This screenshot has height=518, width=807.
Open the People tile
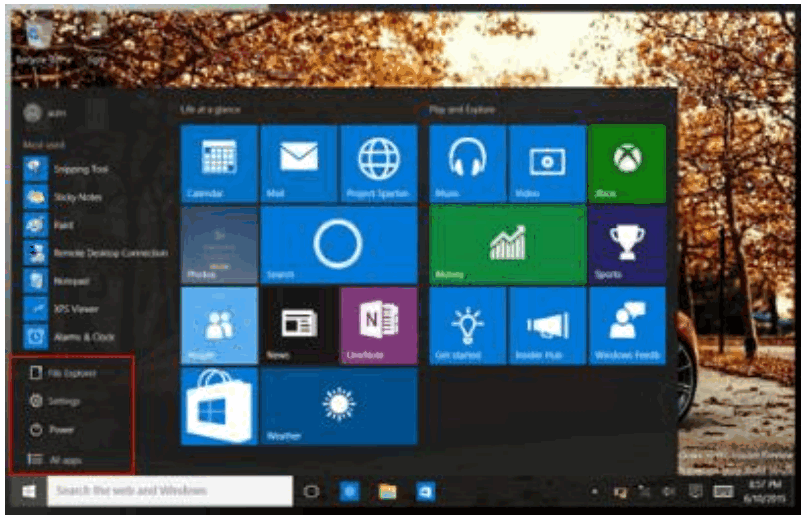point(219,325)
